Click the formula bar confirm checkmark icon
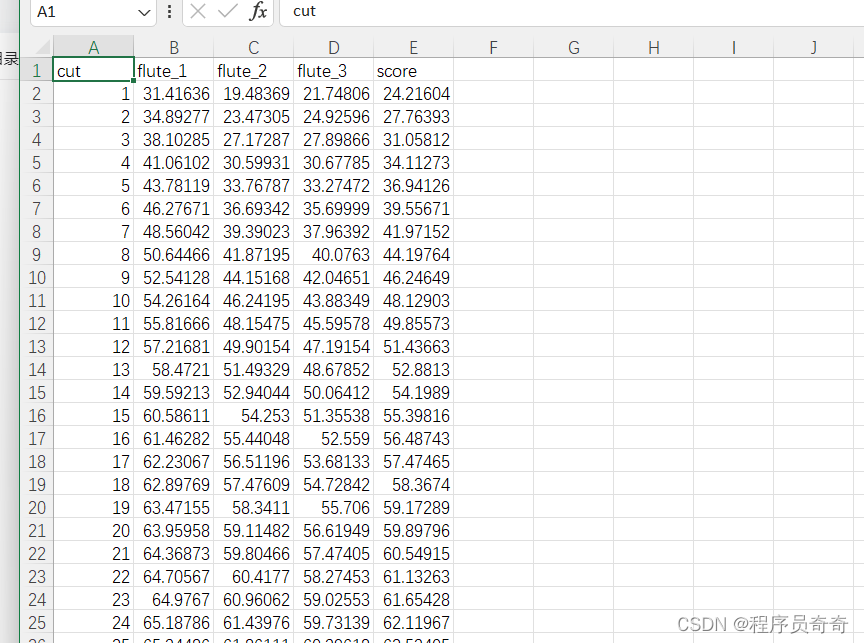The height and width of the screenshot is (643, 864). coord(227,11)
